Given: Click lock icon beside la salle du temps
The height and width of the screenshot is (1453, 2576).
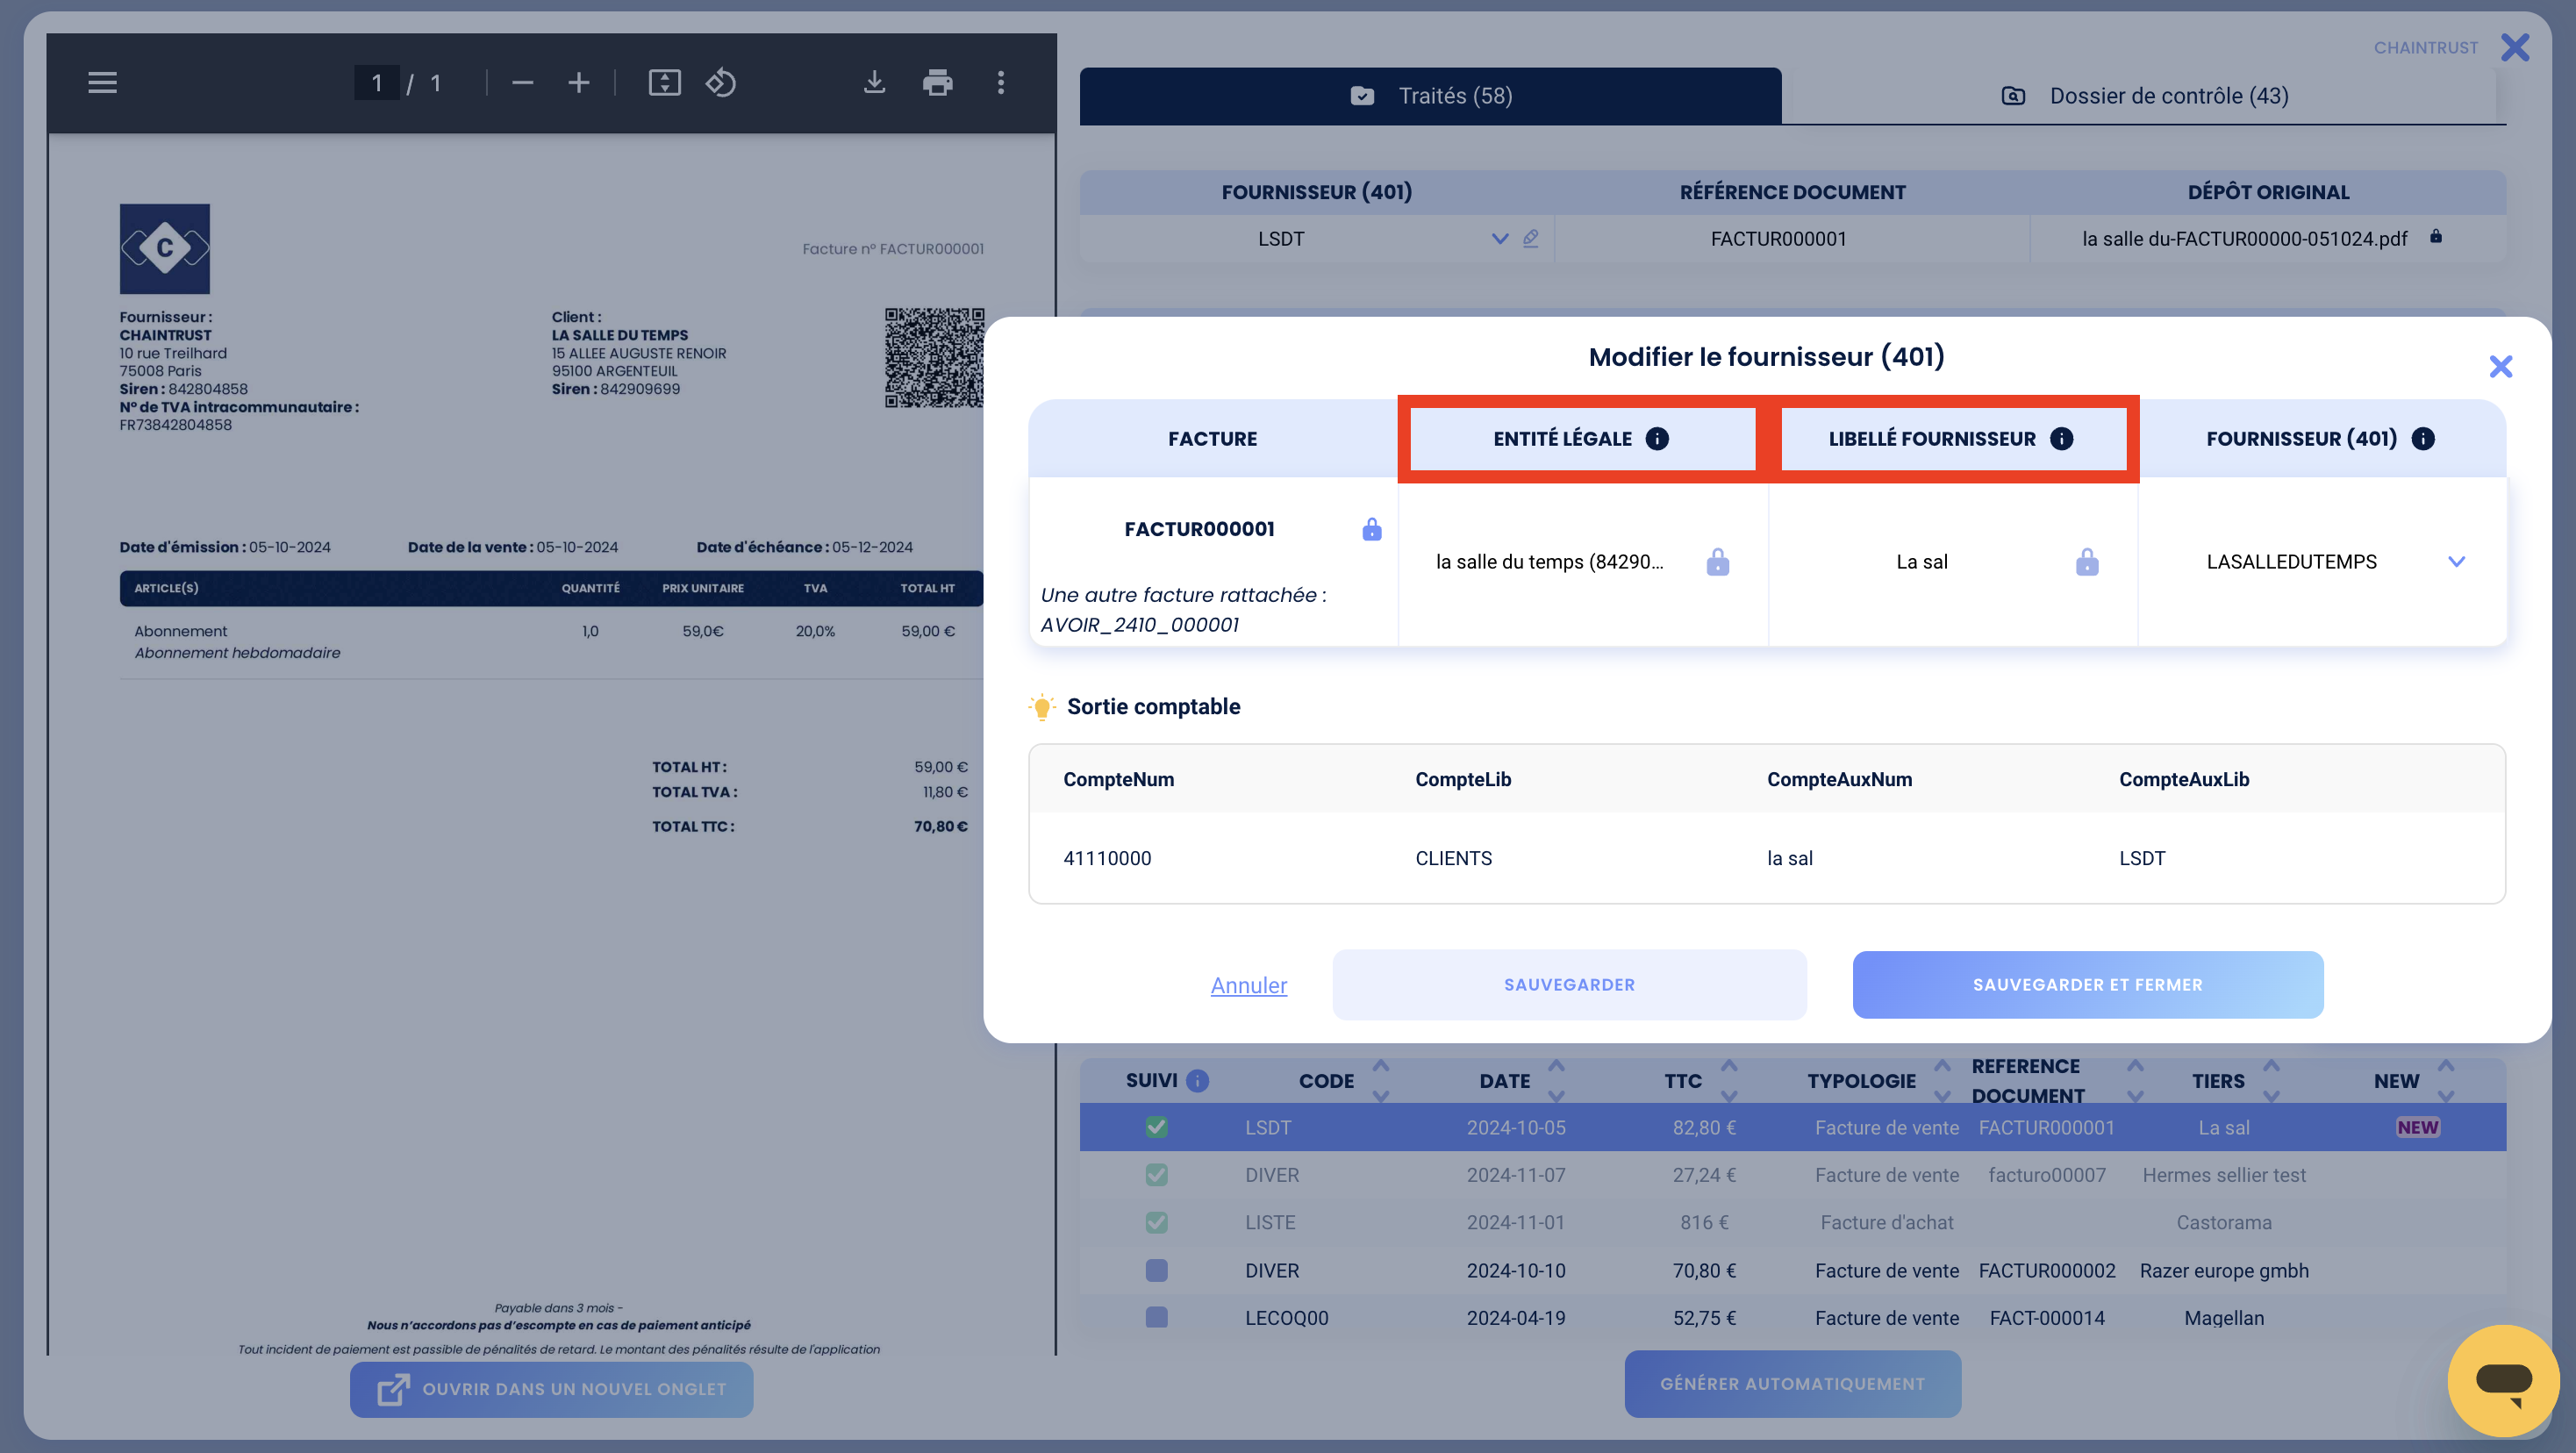Looking at the screenshot, I should pos(1717,562).
